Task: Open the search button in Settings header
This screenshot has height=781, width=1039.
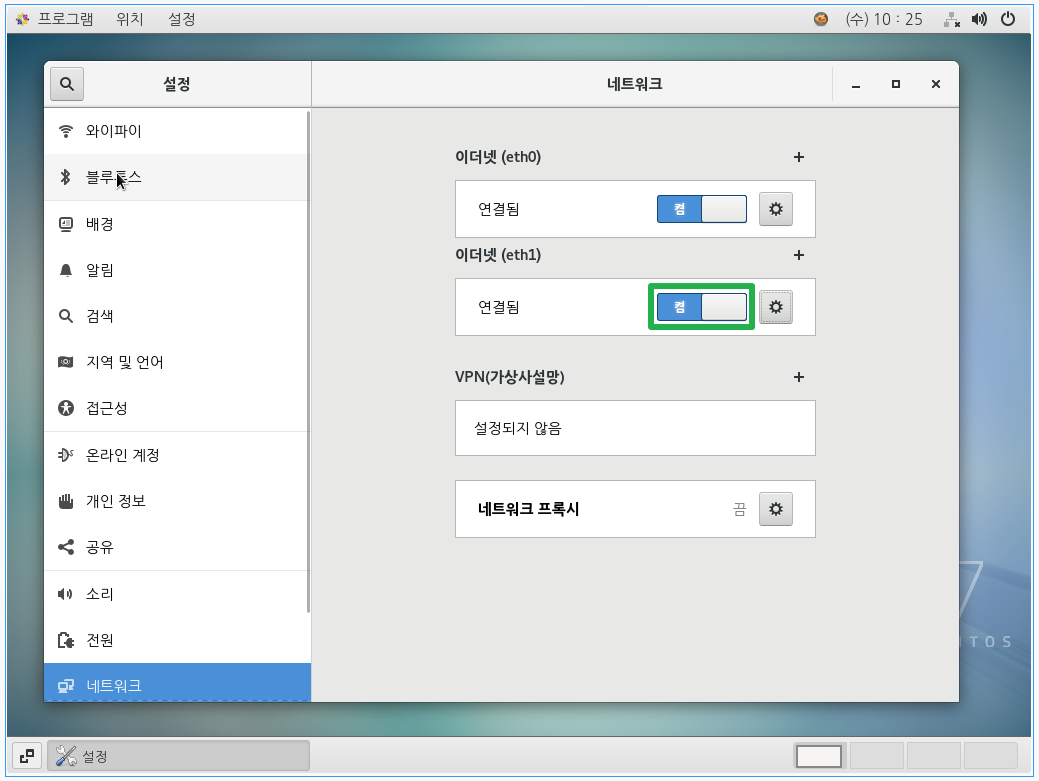Action: (x=67, y=85)
